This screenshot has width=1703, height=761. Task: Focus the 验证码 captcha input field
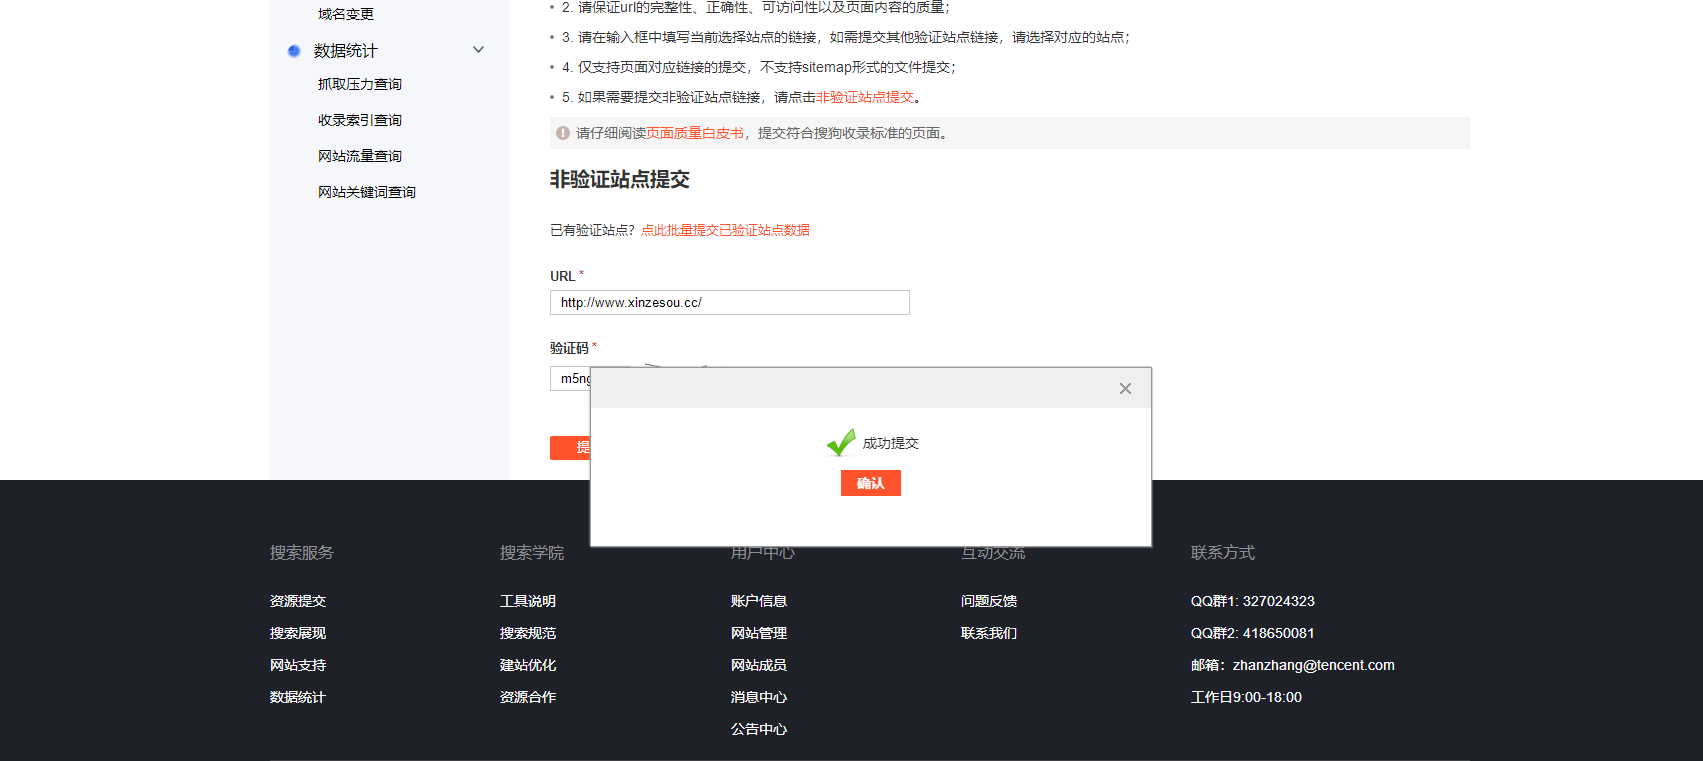tap(571, 379)
